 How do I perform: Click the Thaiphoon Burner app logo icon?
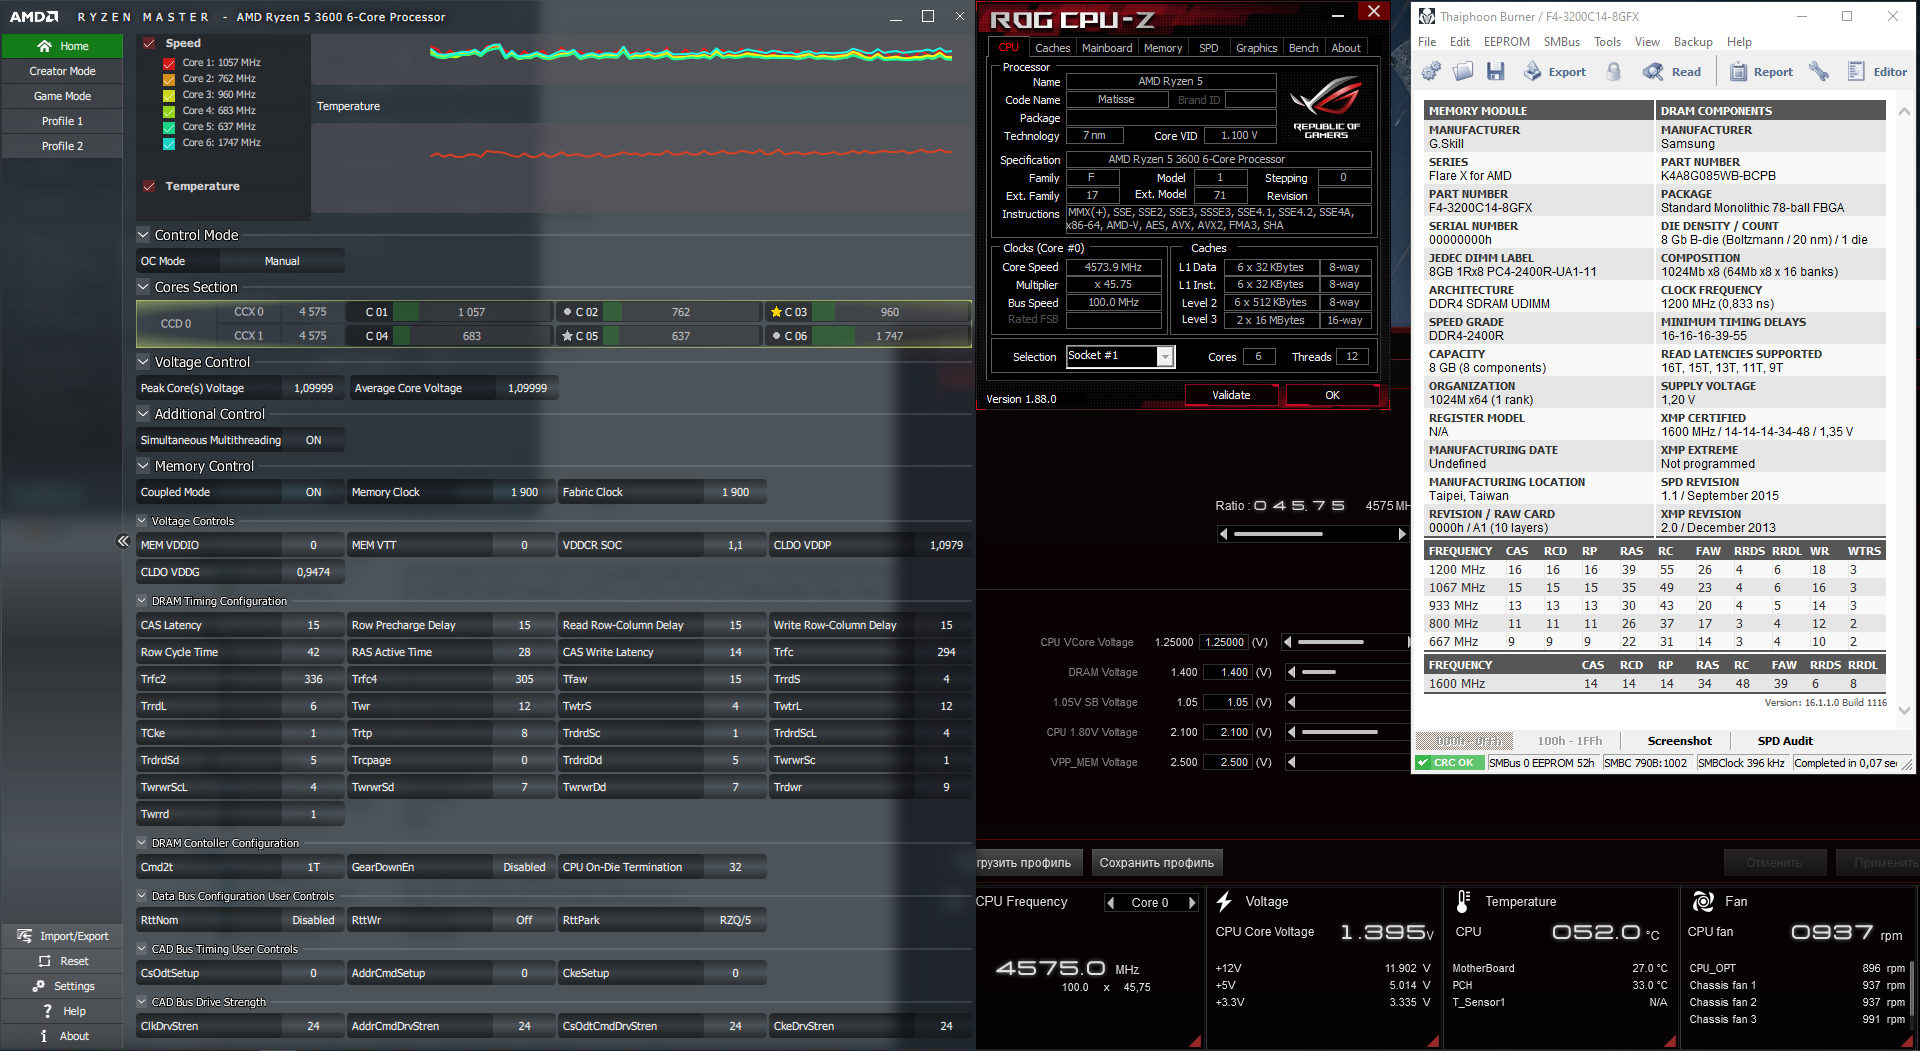tap(1426, 17)
